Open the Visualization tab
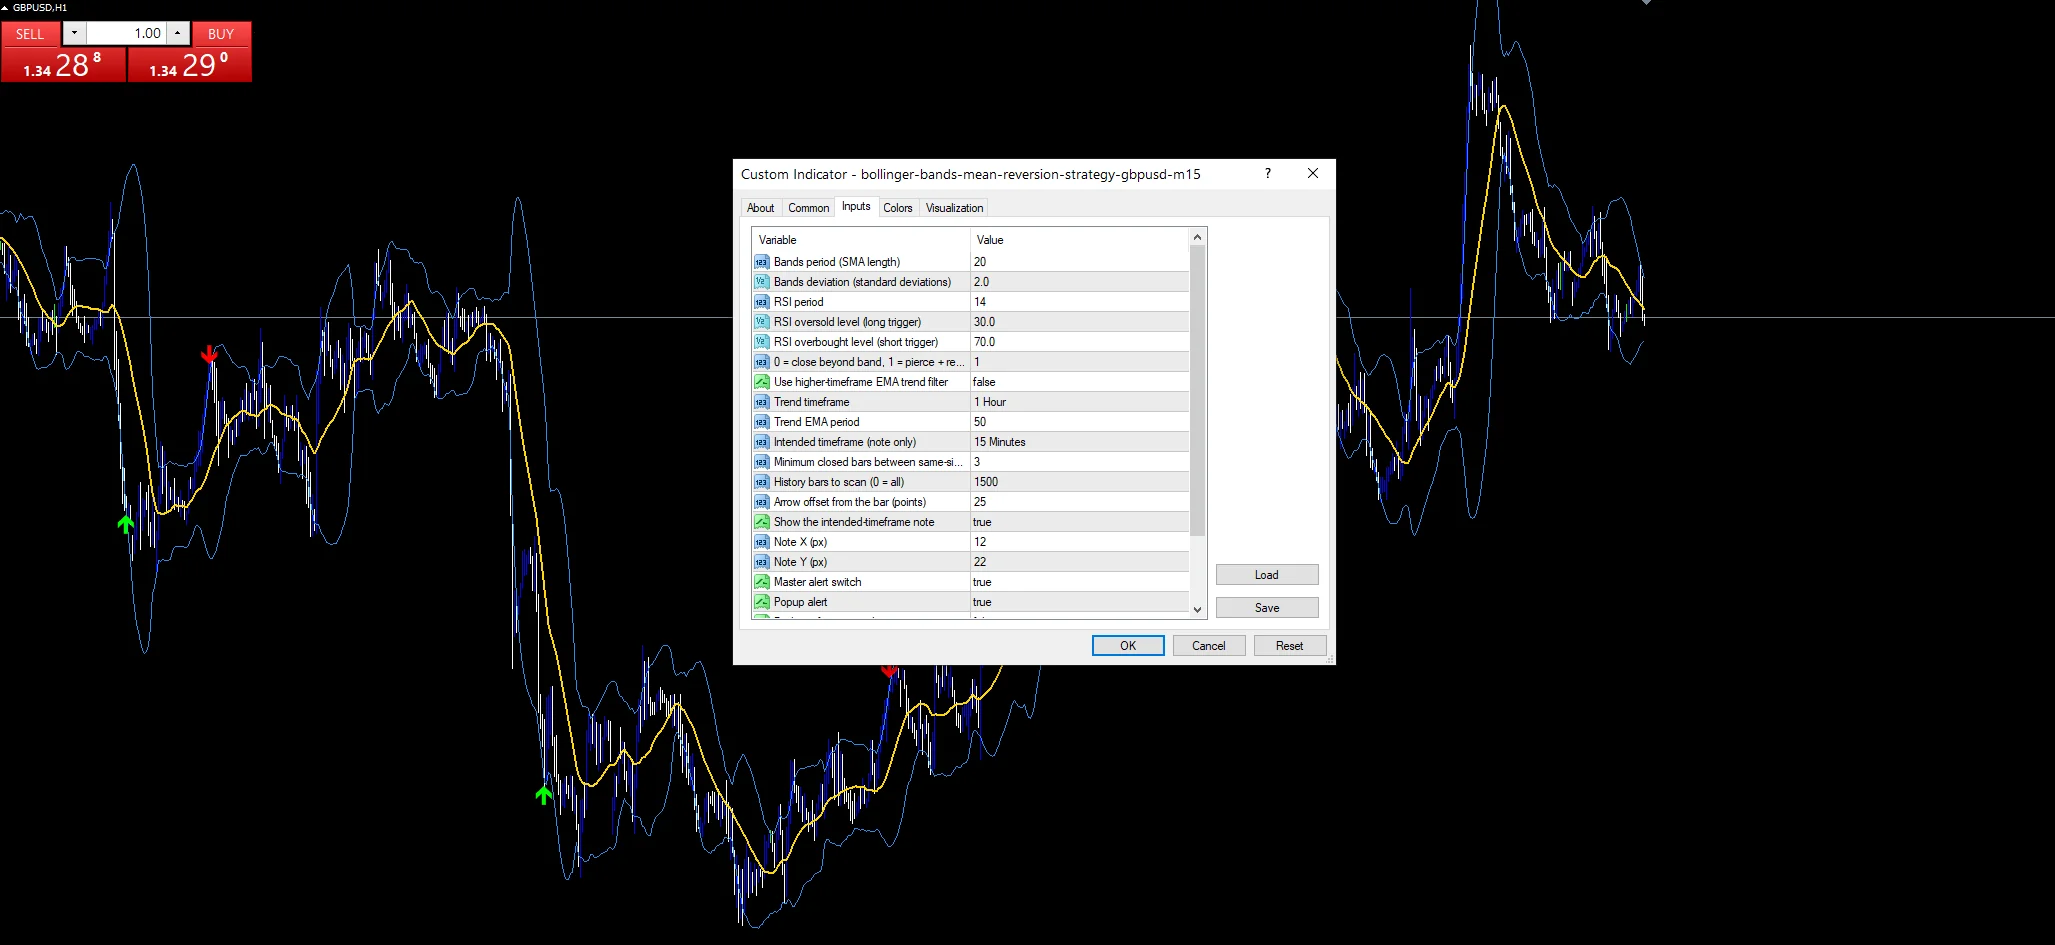Viewport: 2055px width, 945px height. tap(954, 208)
